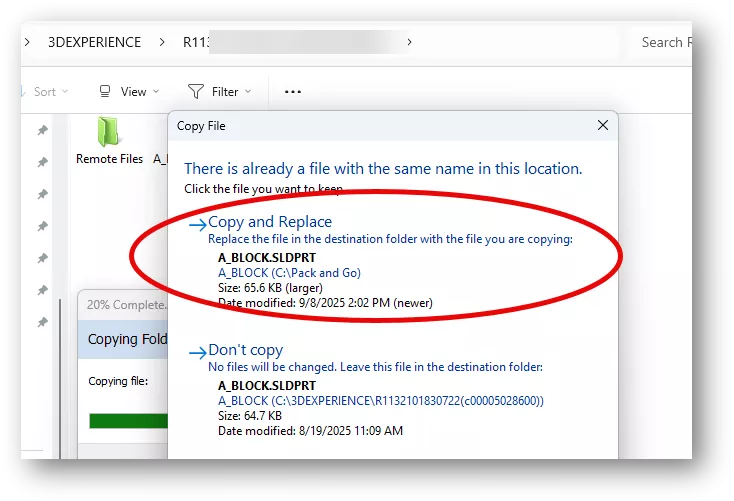Click destination file name under Don't copy

(267, 385)
